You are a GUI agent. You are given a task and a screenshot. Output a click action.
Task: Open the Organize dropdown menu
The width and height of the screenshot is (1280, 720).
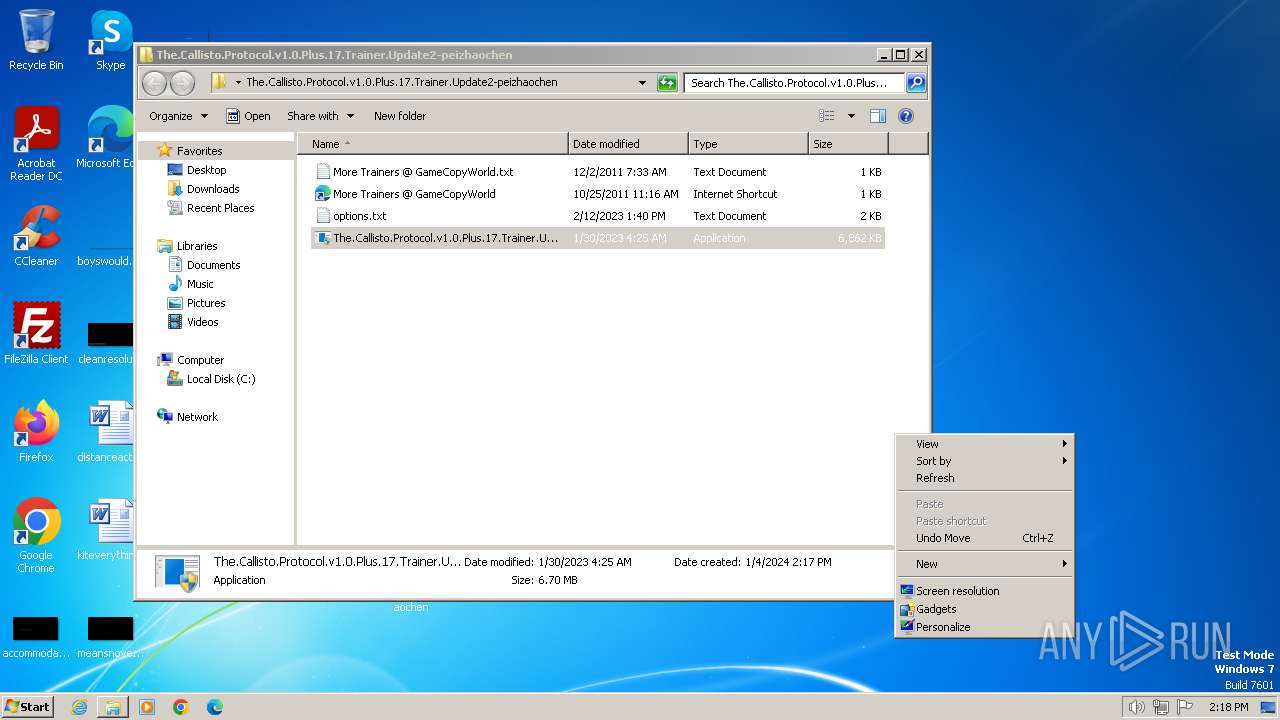178,116
